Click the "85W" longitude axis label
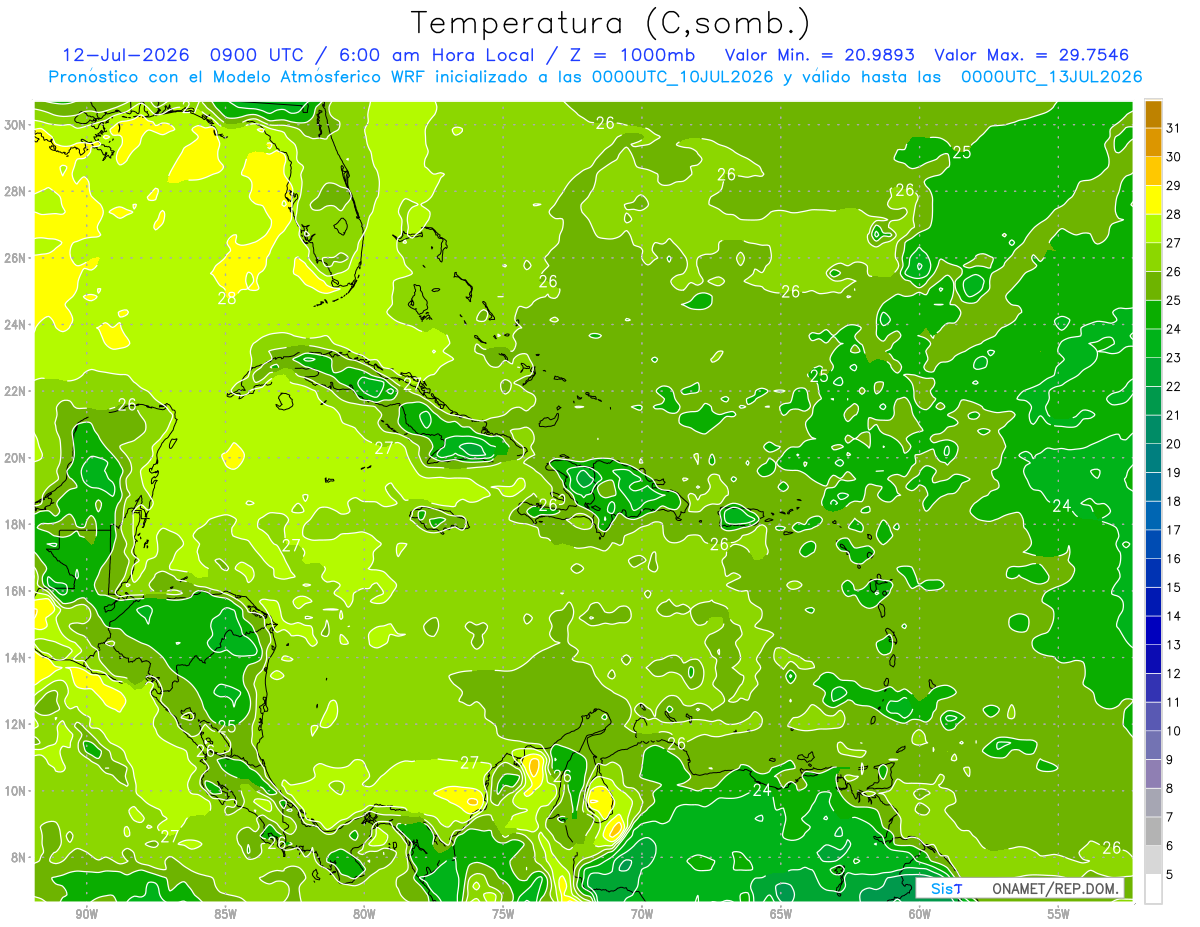Viewport: 1200px width, 927px height. [x=225, y=913]
